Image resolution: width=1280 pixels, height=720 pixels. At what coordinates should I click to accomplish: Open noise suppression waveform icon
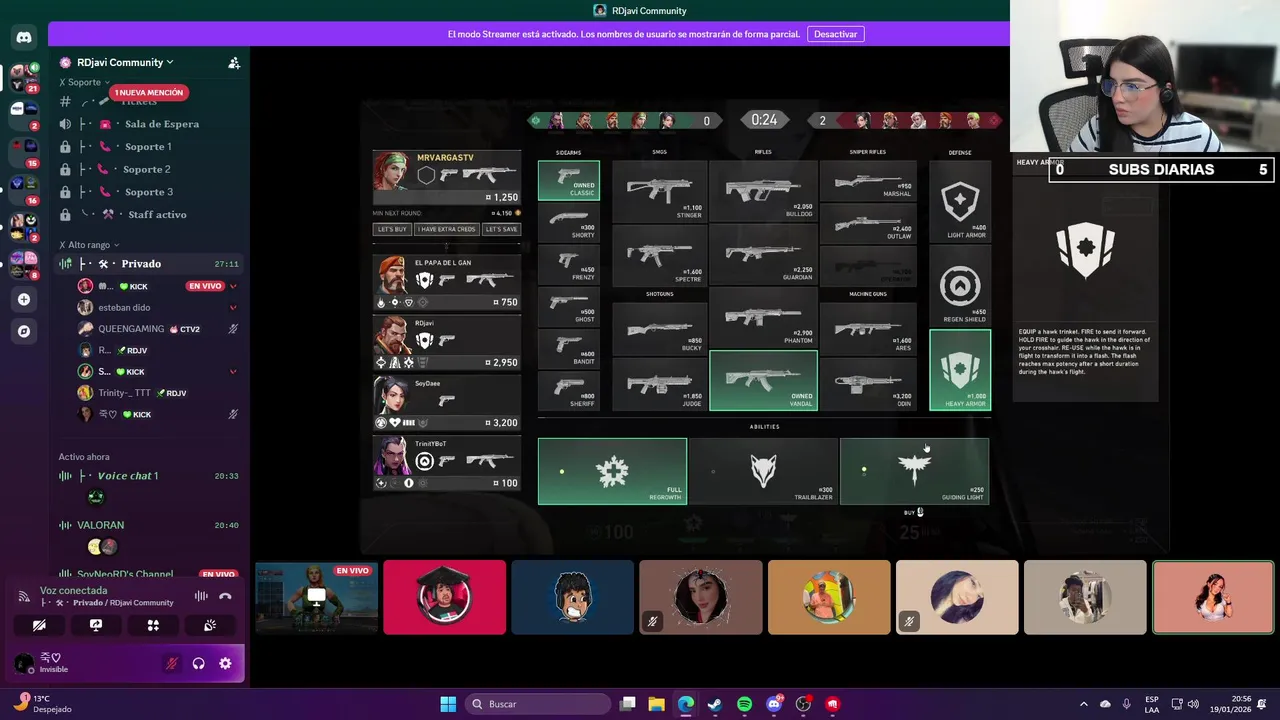pyautogui.click(x=201, y=596)
